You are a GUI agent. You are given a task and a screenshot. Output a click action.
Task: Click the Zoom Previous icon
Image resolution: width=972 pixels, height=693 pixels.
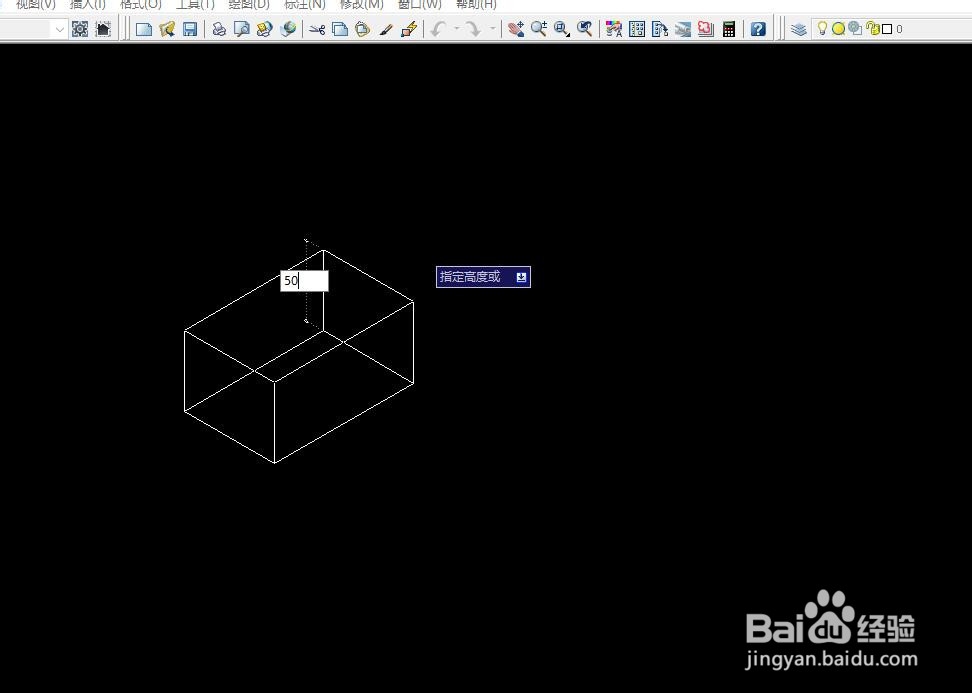coord(585,29)
